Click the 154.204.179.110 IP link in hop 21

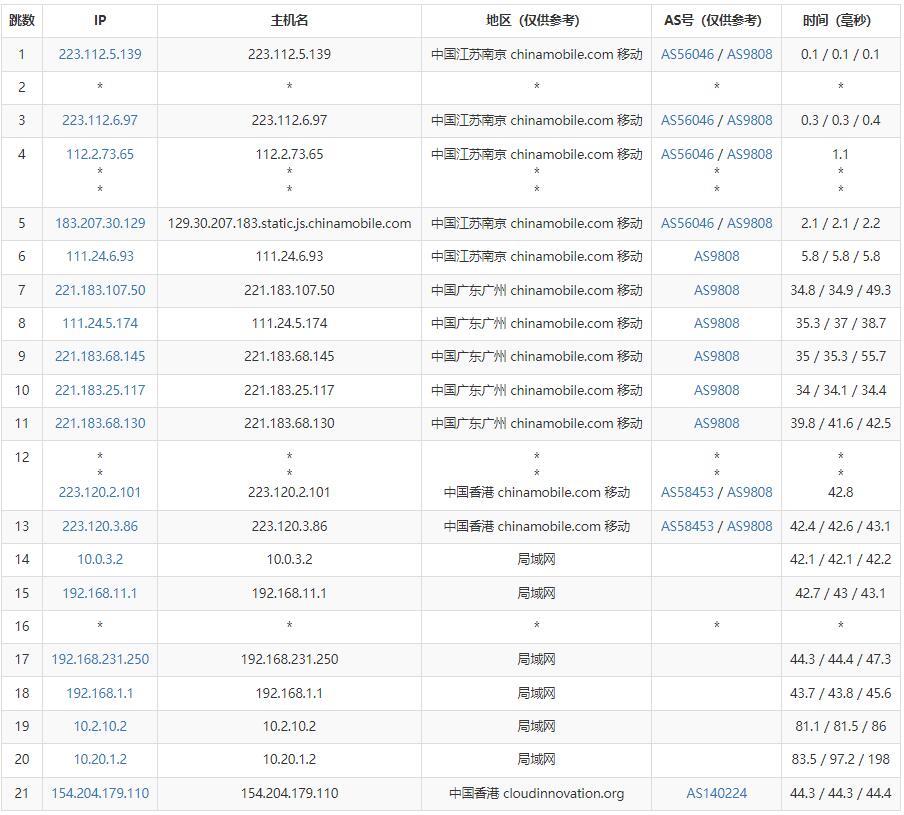100,793
